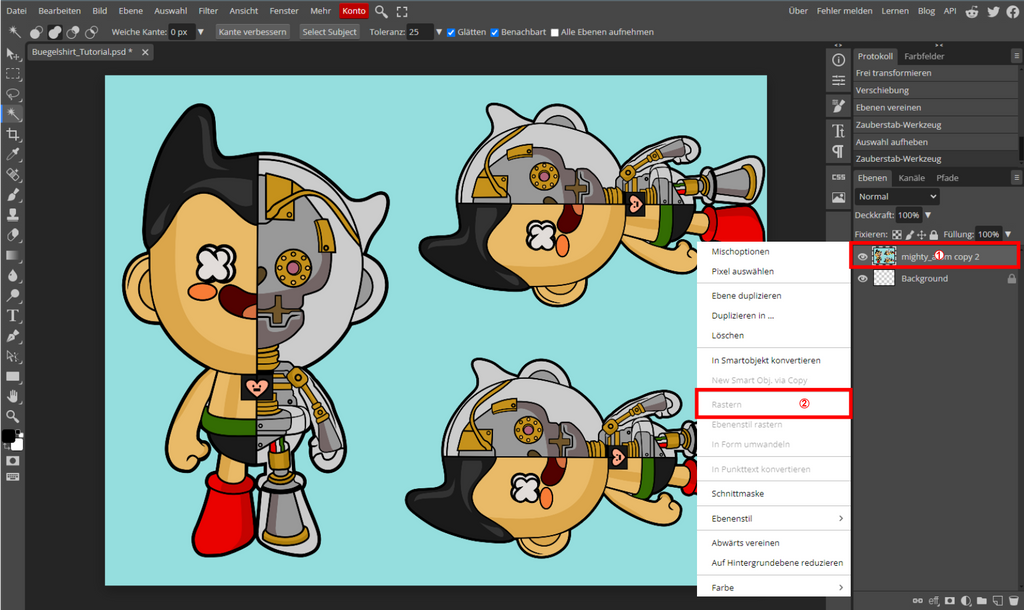Open the Paragraph panel icon
This screenshot has height=610, width=1024.
tap(839, 152)
